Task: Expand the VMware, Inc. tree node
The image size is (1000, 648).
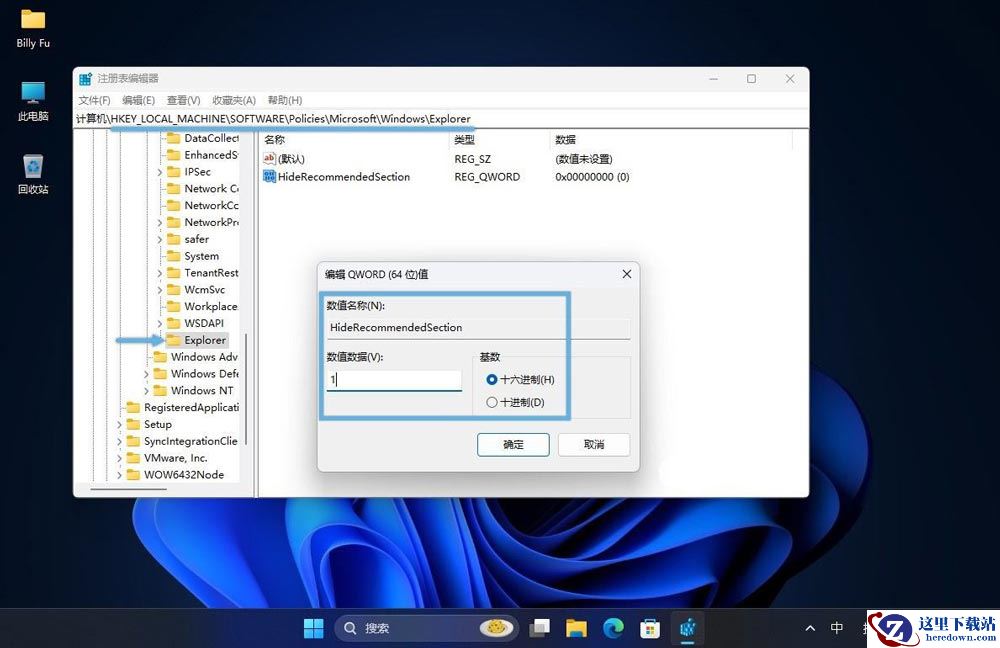Action: (119, 458)
